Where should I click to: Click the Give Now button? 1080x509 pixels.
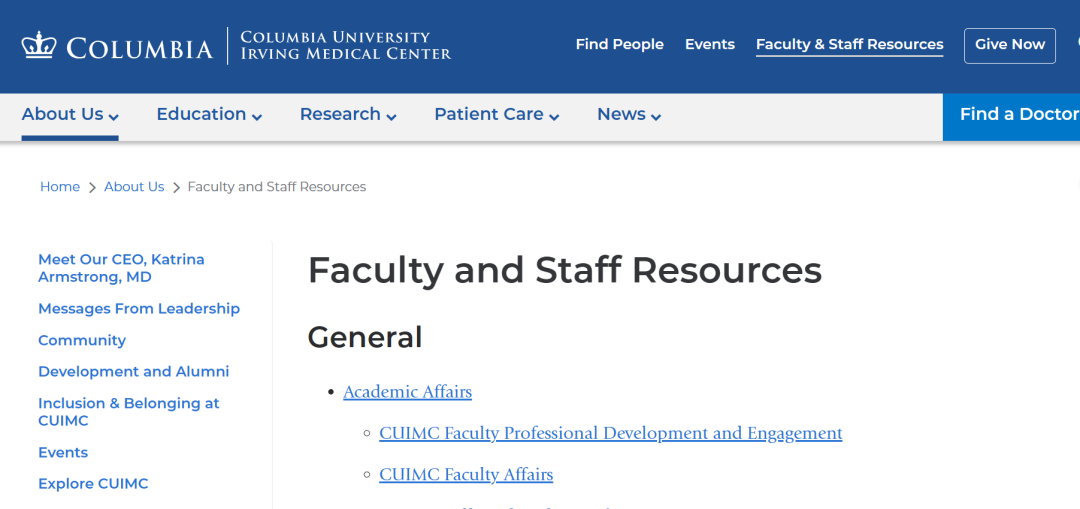point(1010,45)
